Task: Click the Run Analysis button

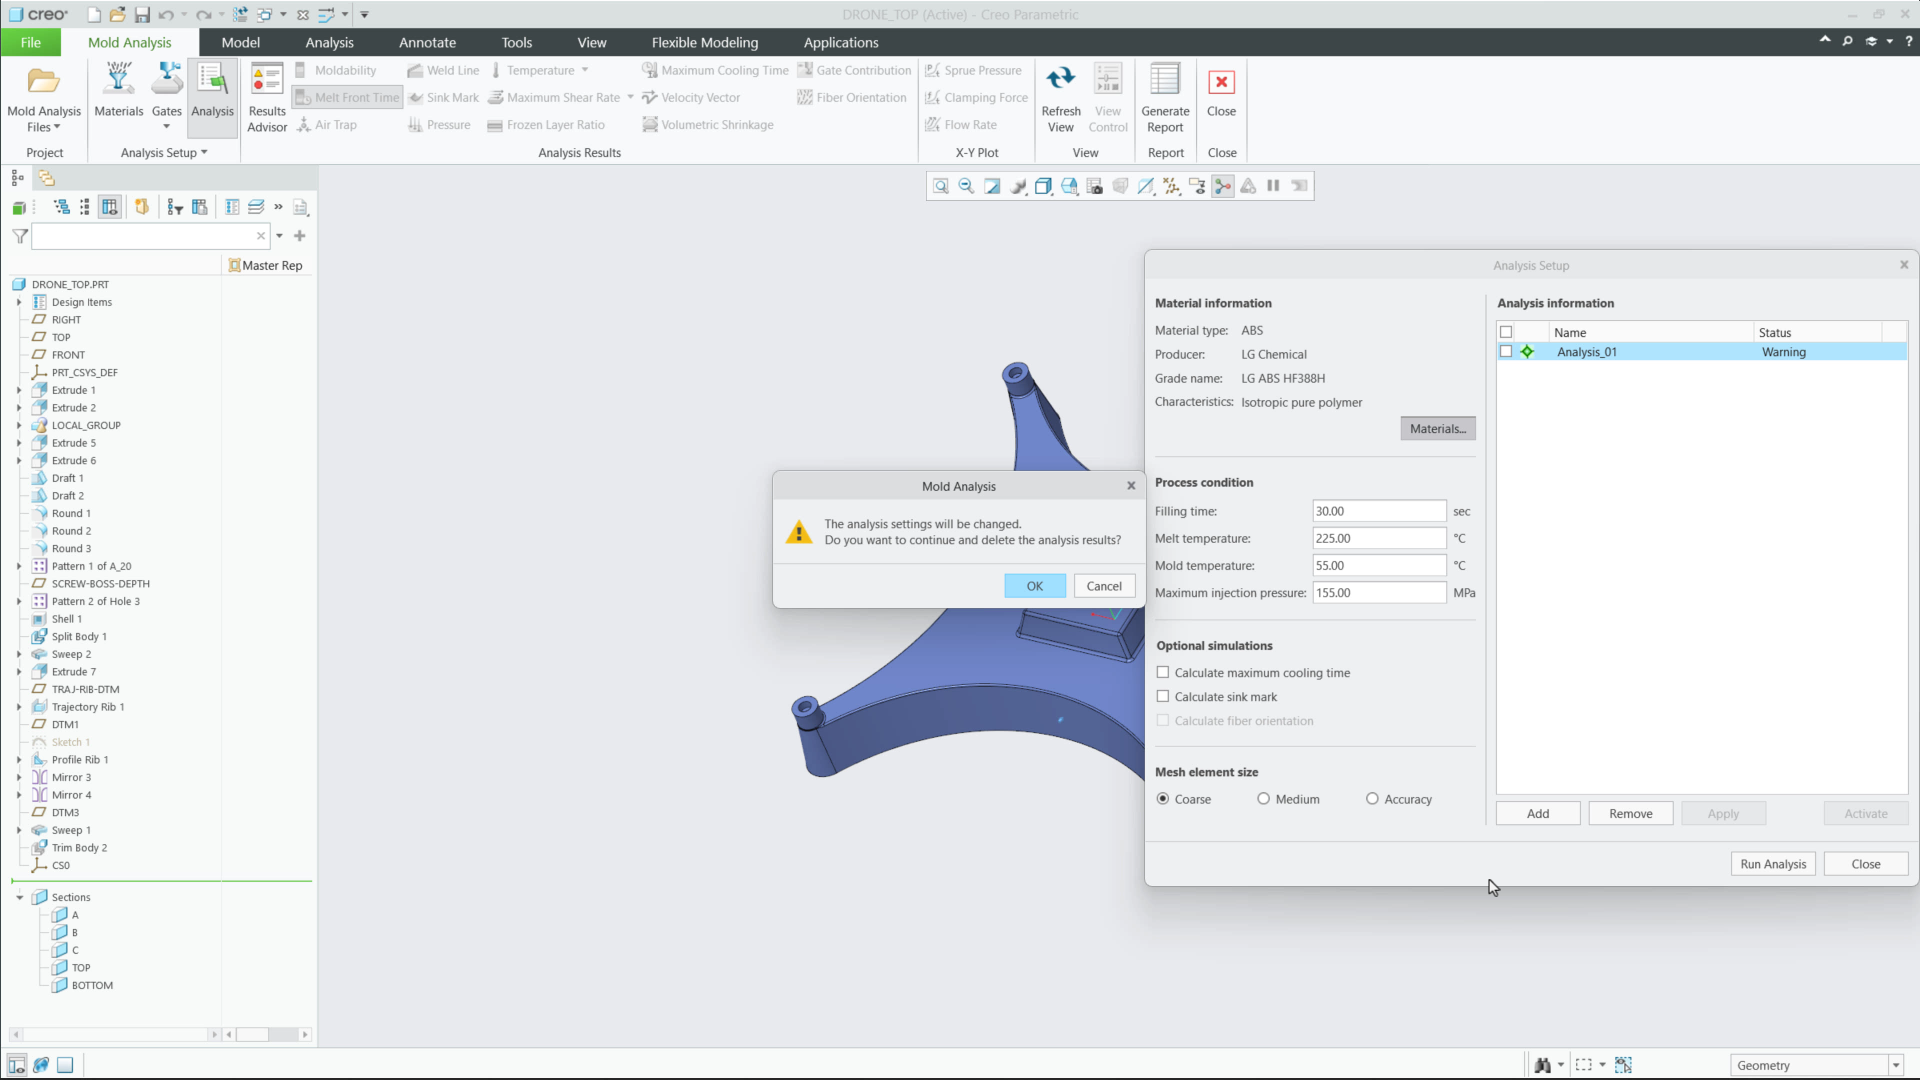Action: pyautogui.click(x=1773, y=864)
